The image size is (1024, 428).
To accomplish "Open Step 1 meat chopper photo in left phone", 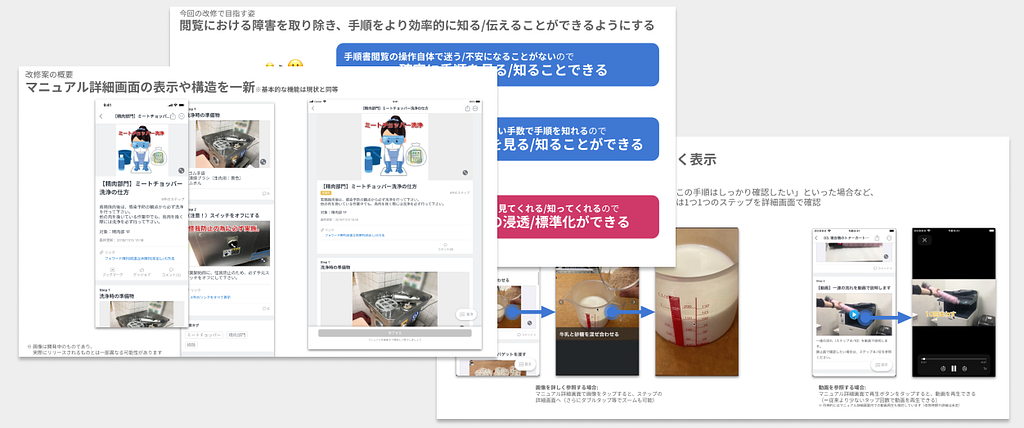I will coord(141,314).
